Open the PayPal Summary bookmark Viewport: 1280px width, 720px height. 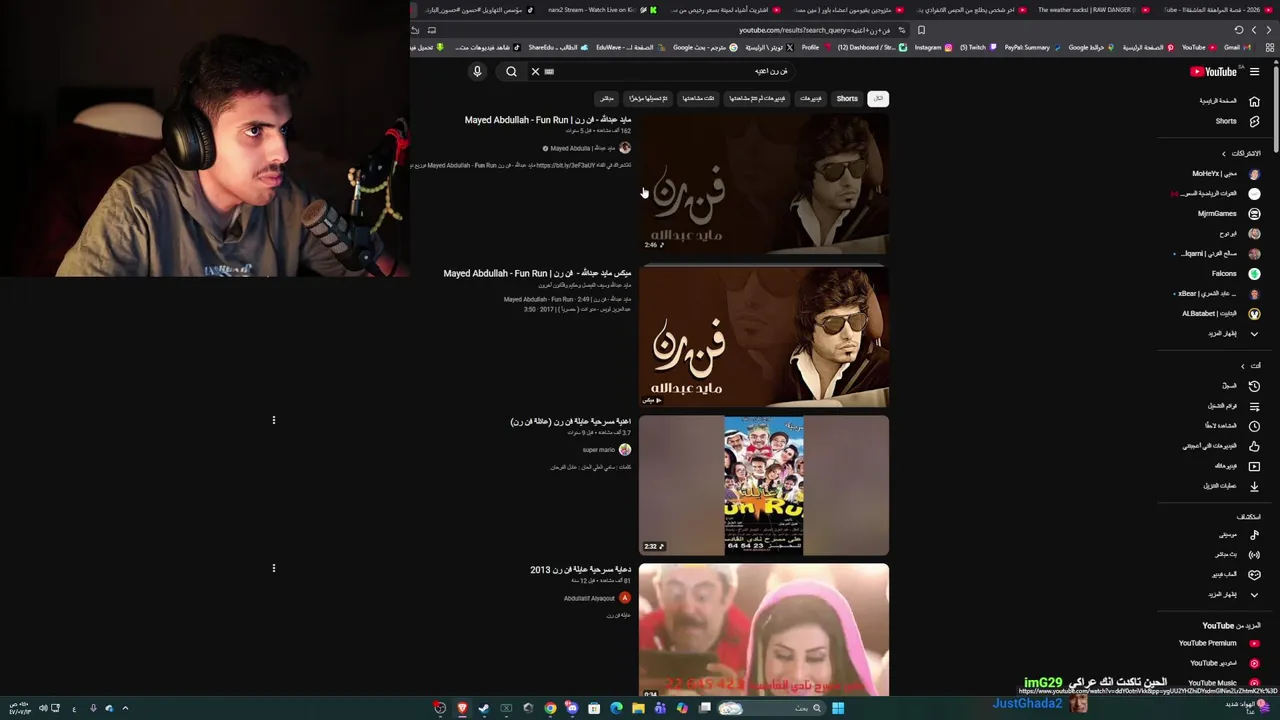(x=1031, y=47)
